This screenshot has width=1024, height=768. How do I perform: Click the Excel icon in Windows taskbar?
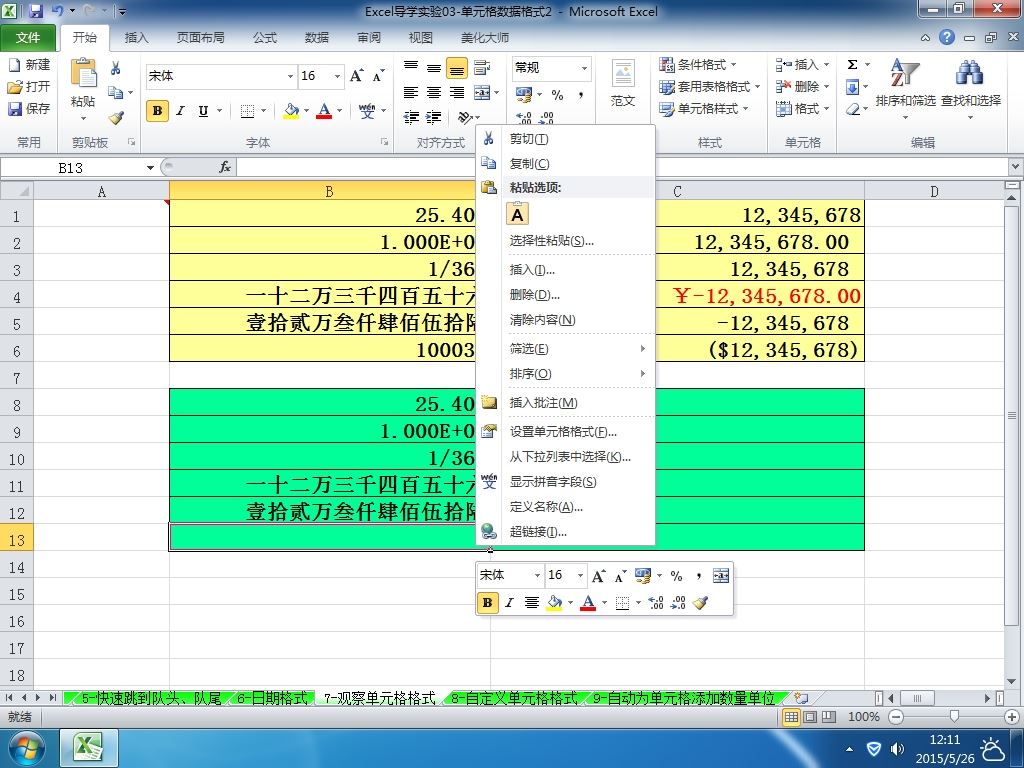click(89, 747)
